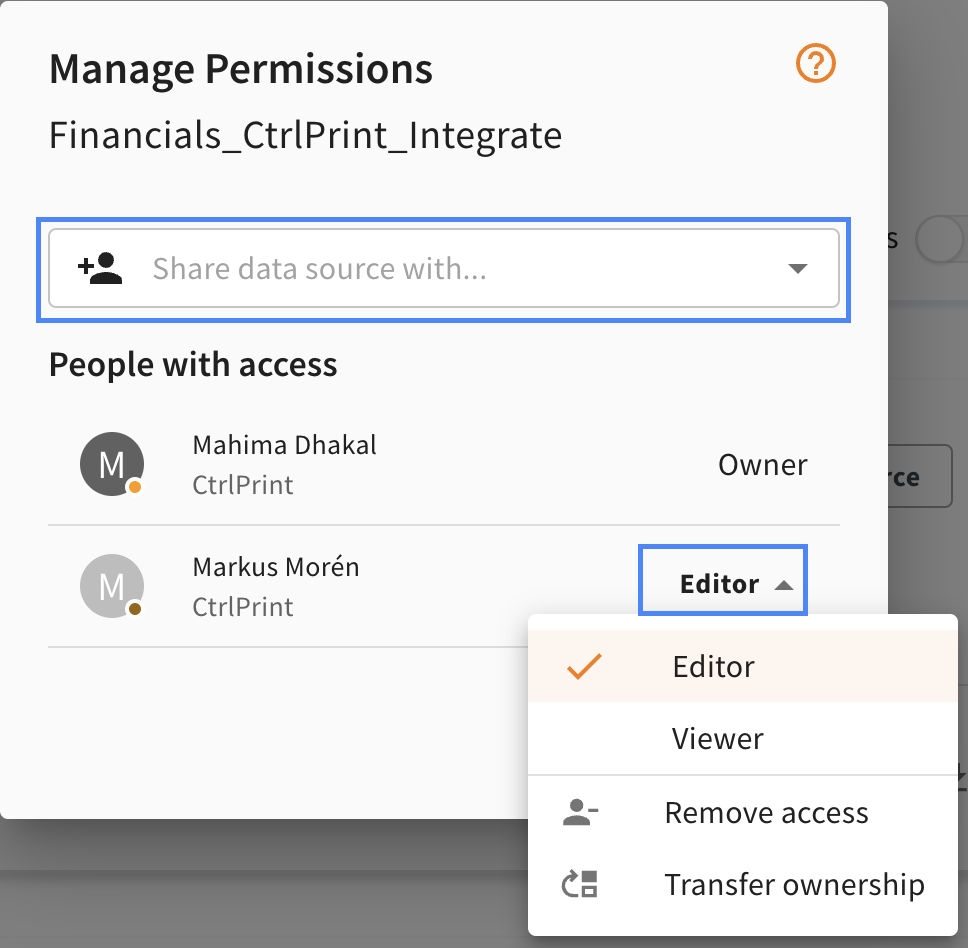Click the orange status dot on Mahima's avatar
Image resolution: width=968 pixels, height=948 pixels.
click(x=135, y=487)
